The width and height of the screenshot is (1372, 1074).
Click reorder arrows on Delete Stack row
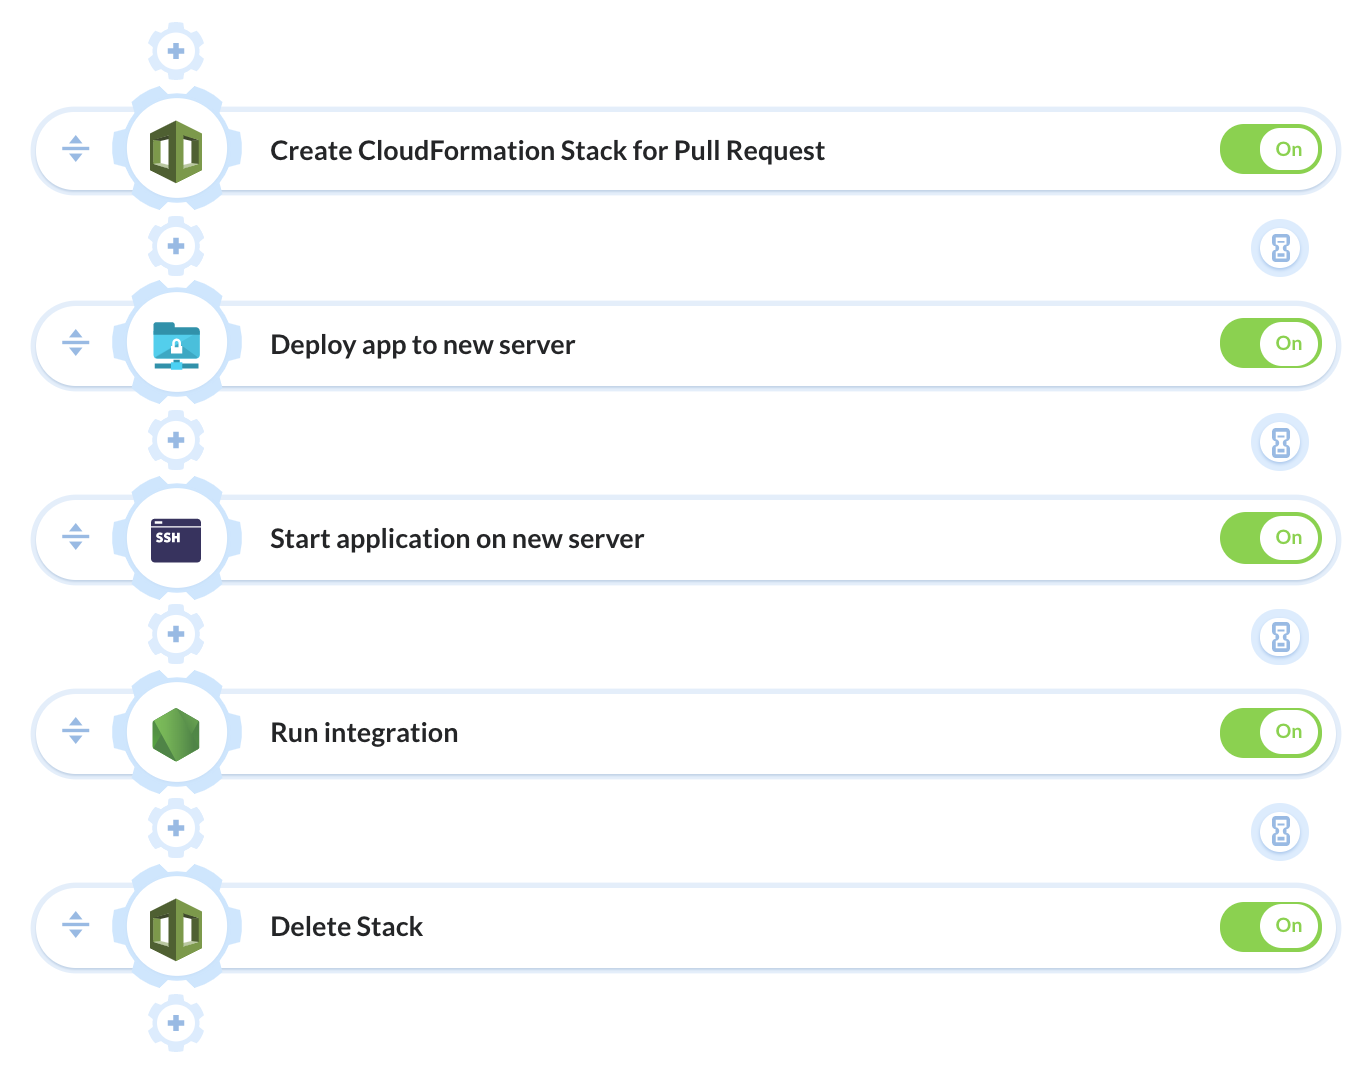75,926
